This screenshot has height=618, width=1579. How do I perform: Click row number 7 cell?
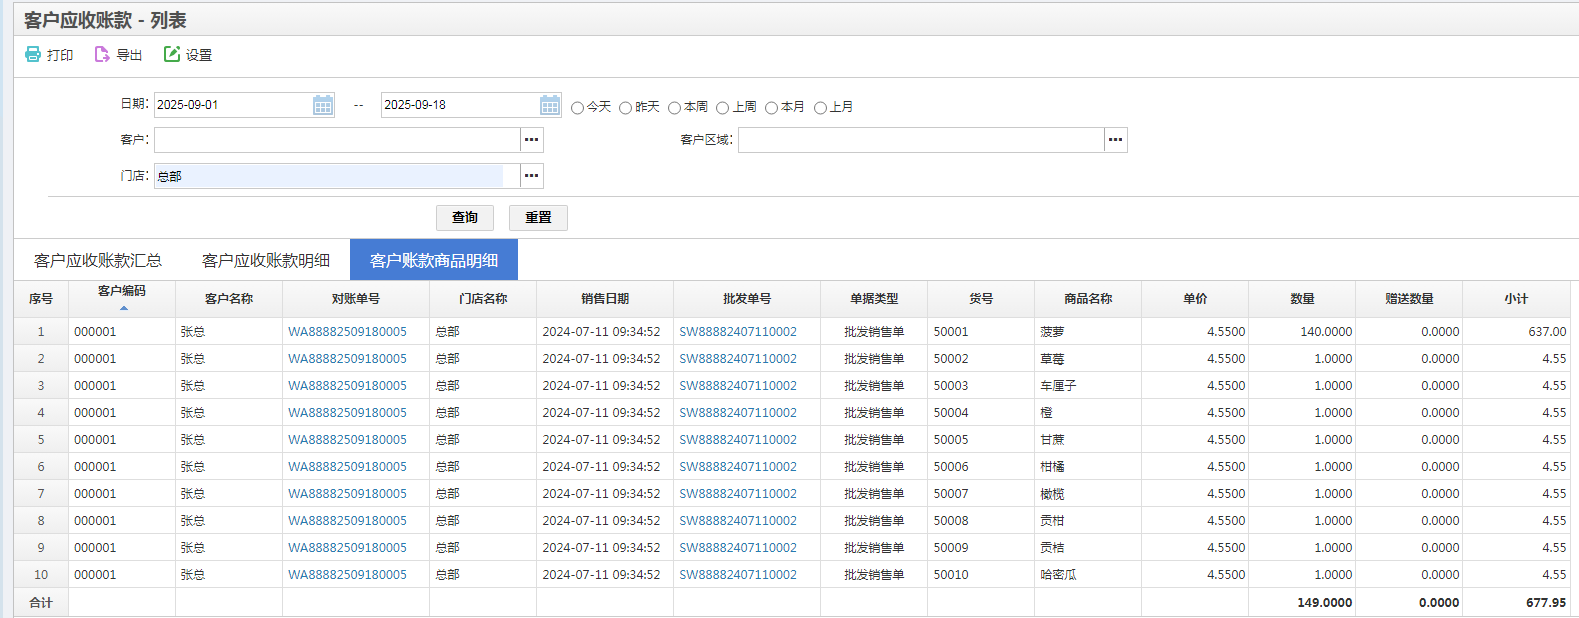click(41, 494)
